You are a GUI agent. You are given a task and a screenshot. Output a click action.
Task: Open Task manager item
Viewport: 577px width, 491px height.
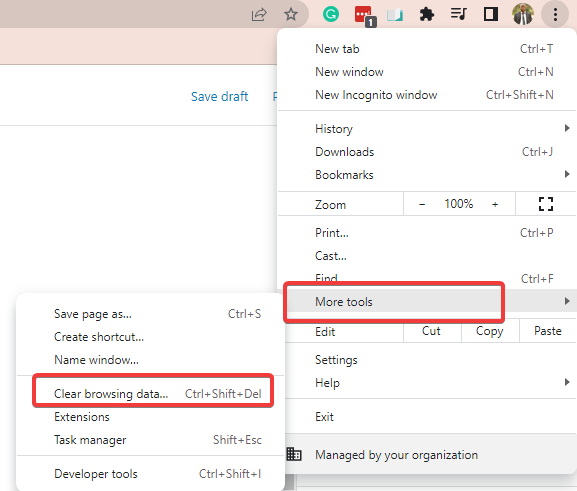[x=151, y=440]
